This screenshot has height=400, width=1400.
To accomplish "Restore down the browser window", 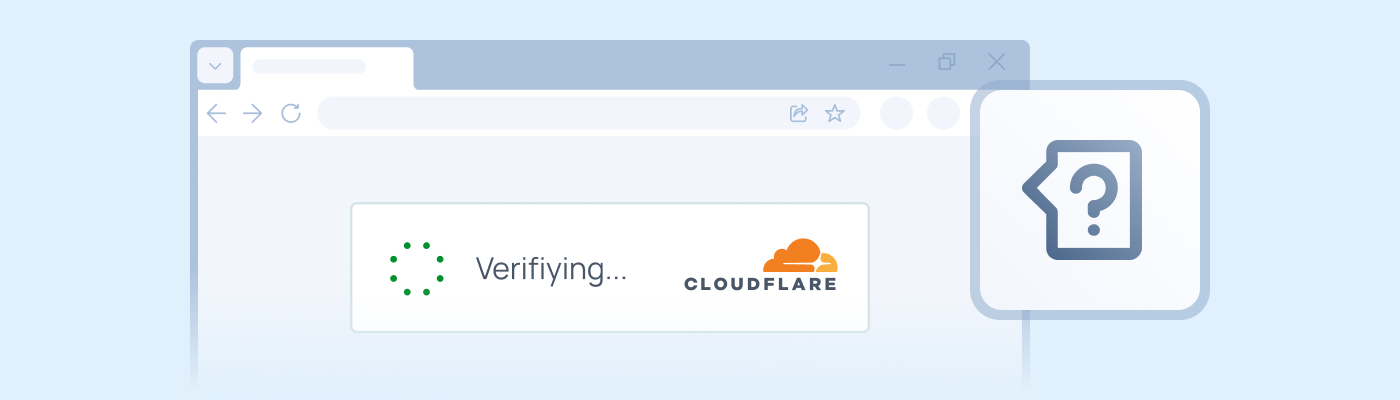I will click(947, 62).
